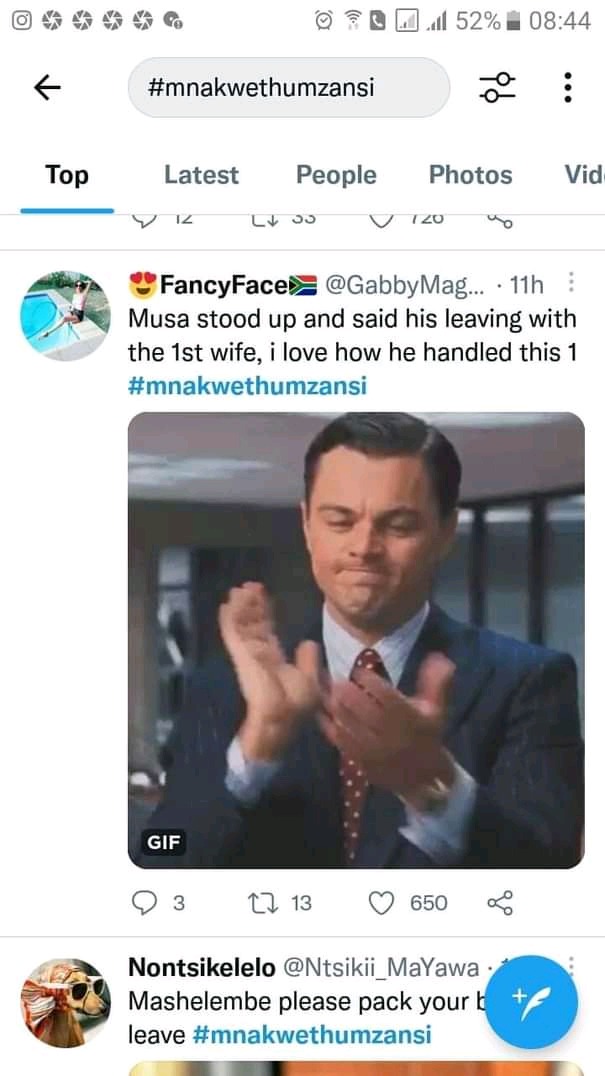
Task: View FancyFace's profile picture
Action: tap(65, 316)
